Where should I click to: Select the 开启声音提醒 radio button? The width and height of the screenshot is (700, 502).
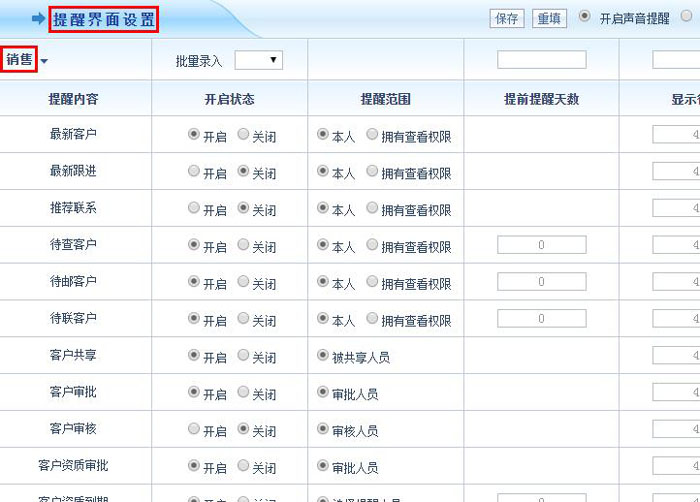coord(585,18)
